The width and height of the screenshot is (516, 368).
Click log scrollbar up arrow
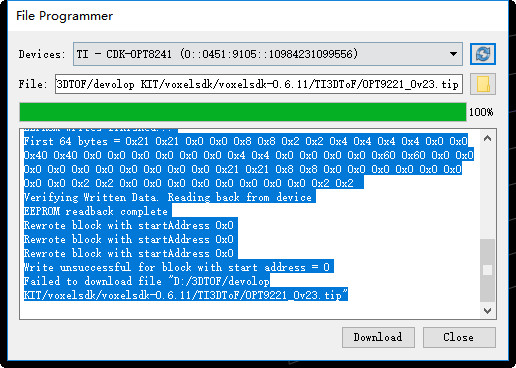[487, 138]
